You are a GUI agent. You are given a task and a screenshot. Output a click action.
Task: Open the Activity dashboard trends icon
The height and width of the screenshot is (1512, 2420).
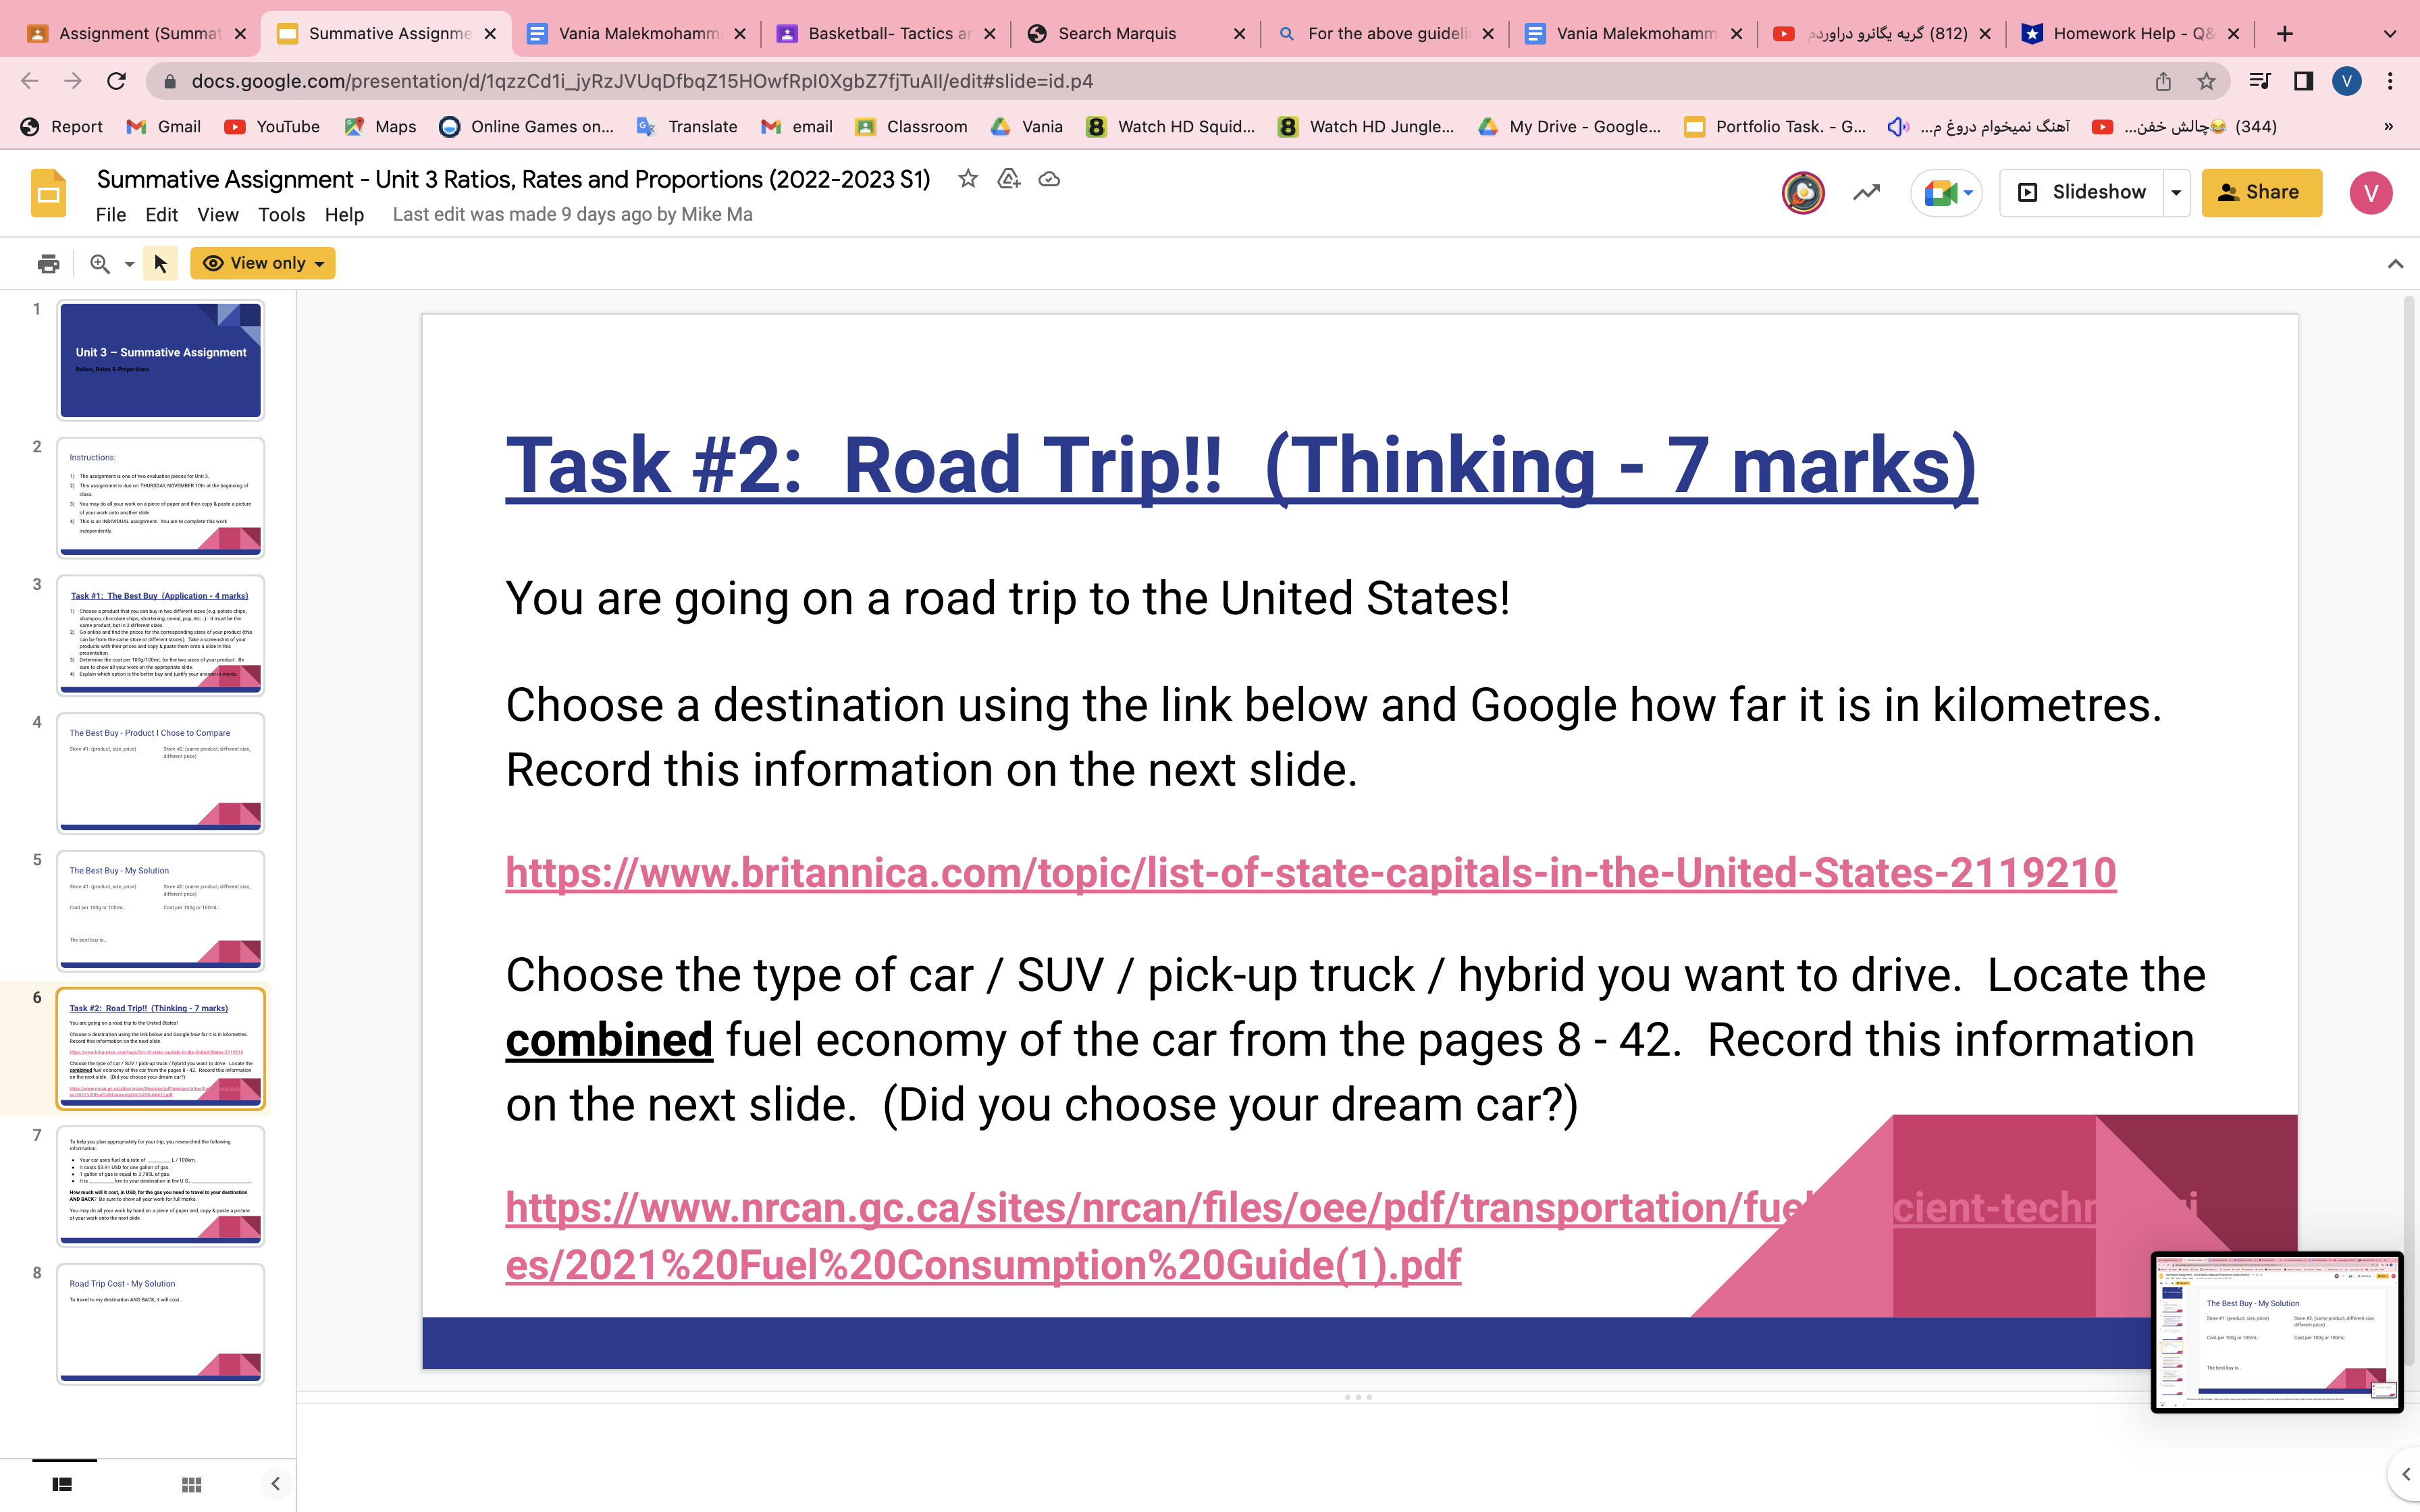point(1866,191)
